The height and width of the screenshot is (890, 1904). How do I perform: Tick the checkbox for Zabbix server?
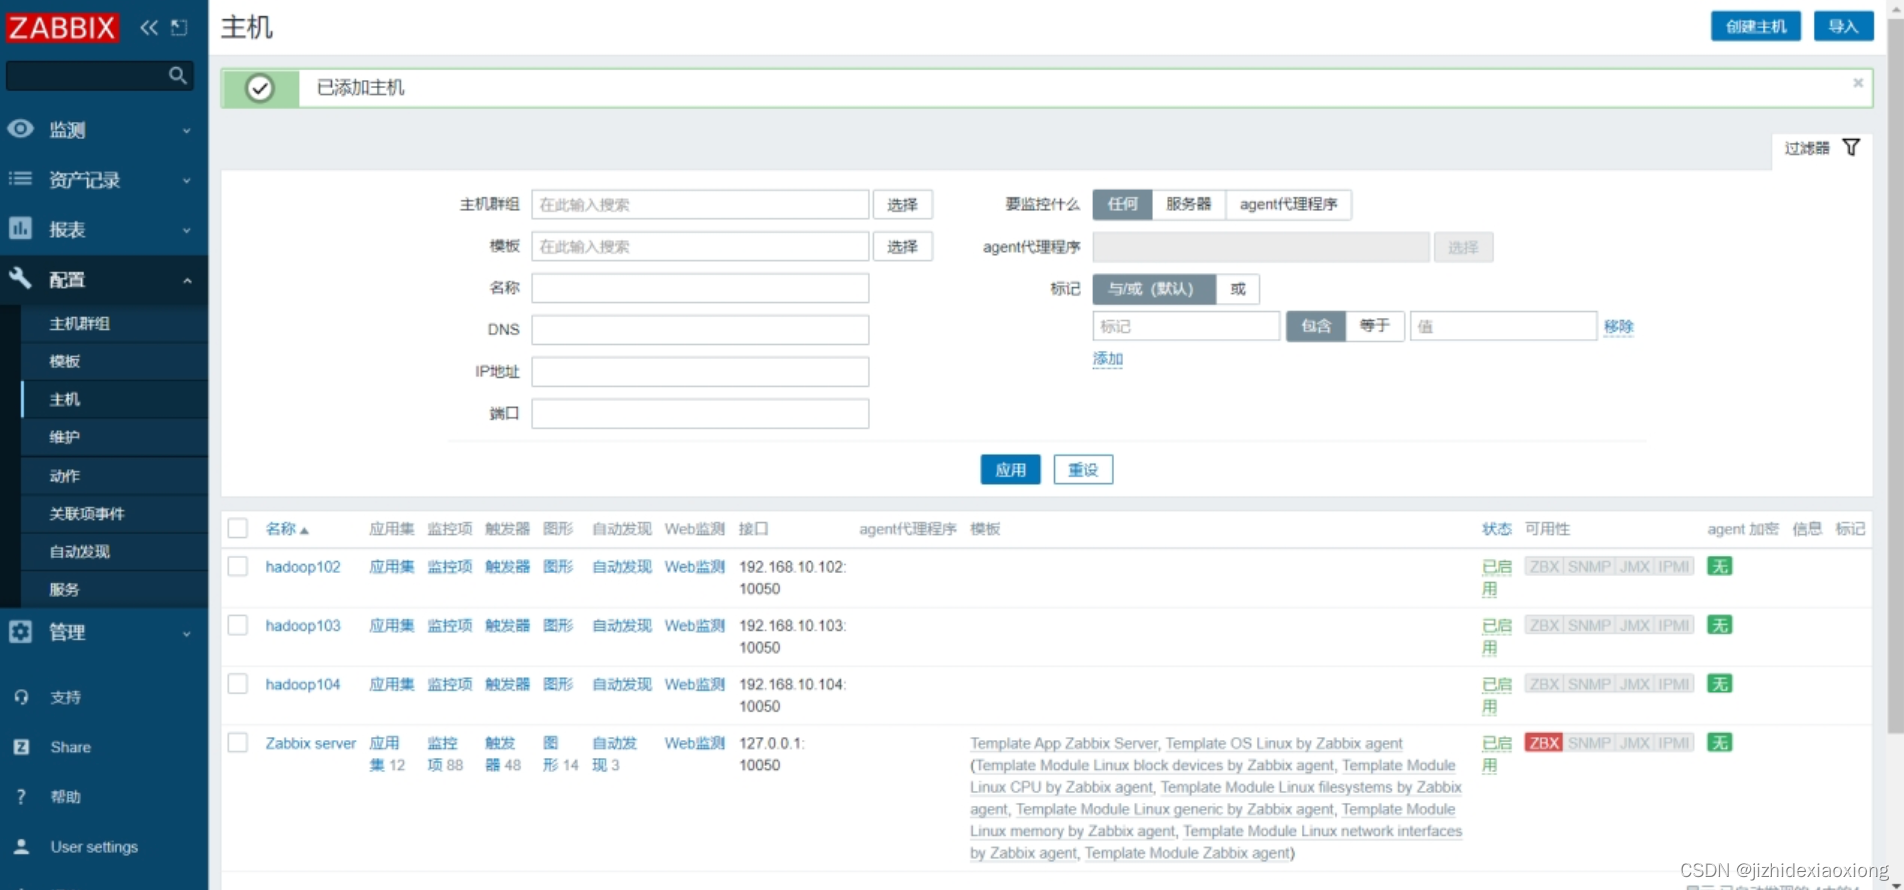click(x=238, y=743)
